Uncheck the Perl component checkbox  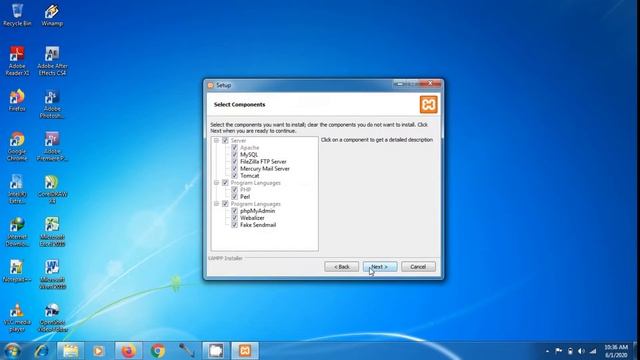coord(234,197)
